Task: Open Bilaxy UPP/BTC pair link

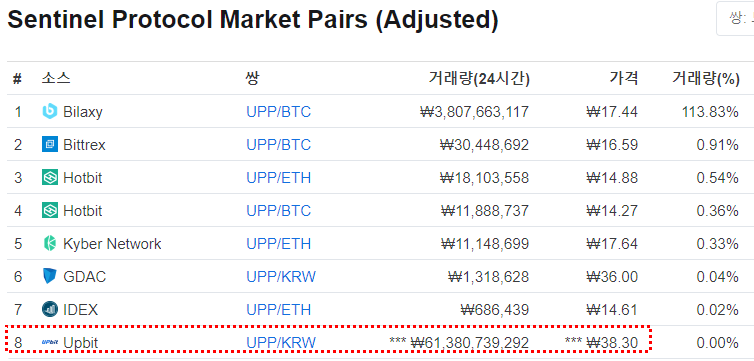Action: click(278, 112)
